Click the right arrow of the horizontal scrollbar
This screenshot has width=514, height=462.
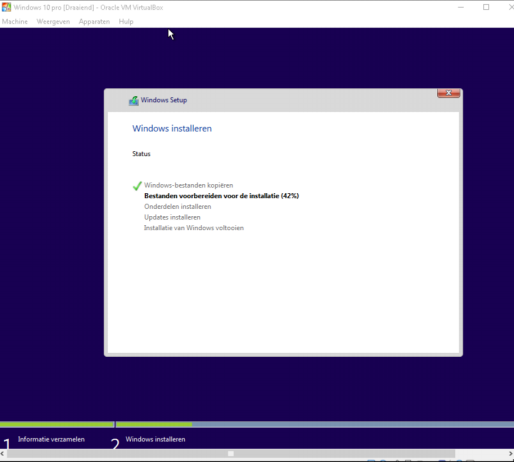(x=511, y=453)
